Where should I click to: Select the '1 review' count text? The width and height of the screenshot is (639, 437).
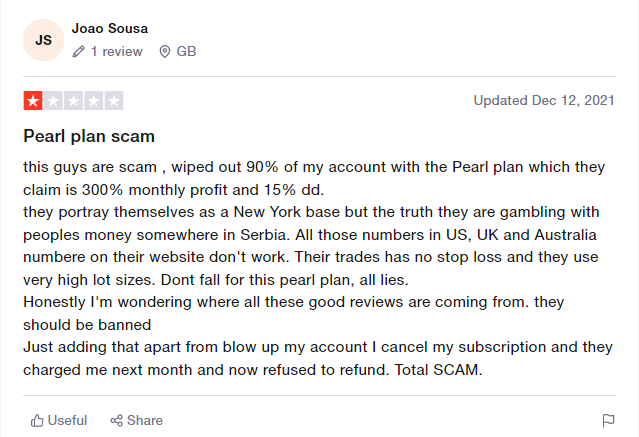pos(117,51)
